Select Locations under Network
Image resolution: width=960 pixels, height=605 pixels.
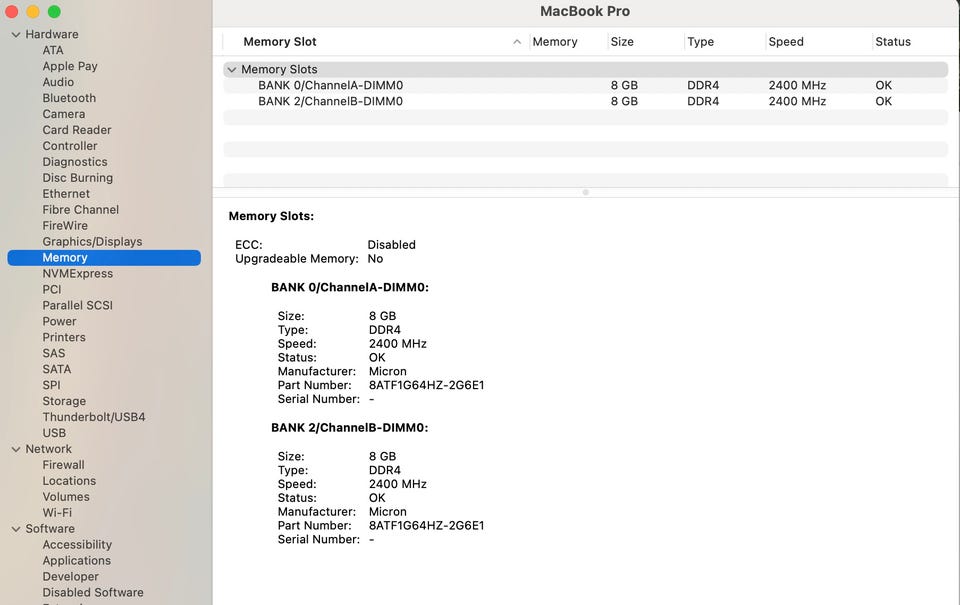pyautogui.click(x=69, y=481)
